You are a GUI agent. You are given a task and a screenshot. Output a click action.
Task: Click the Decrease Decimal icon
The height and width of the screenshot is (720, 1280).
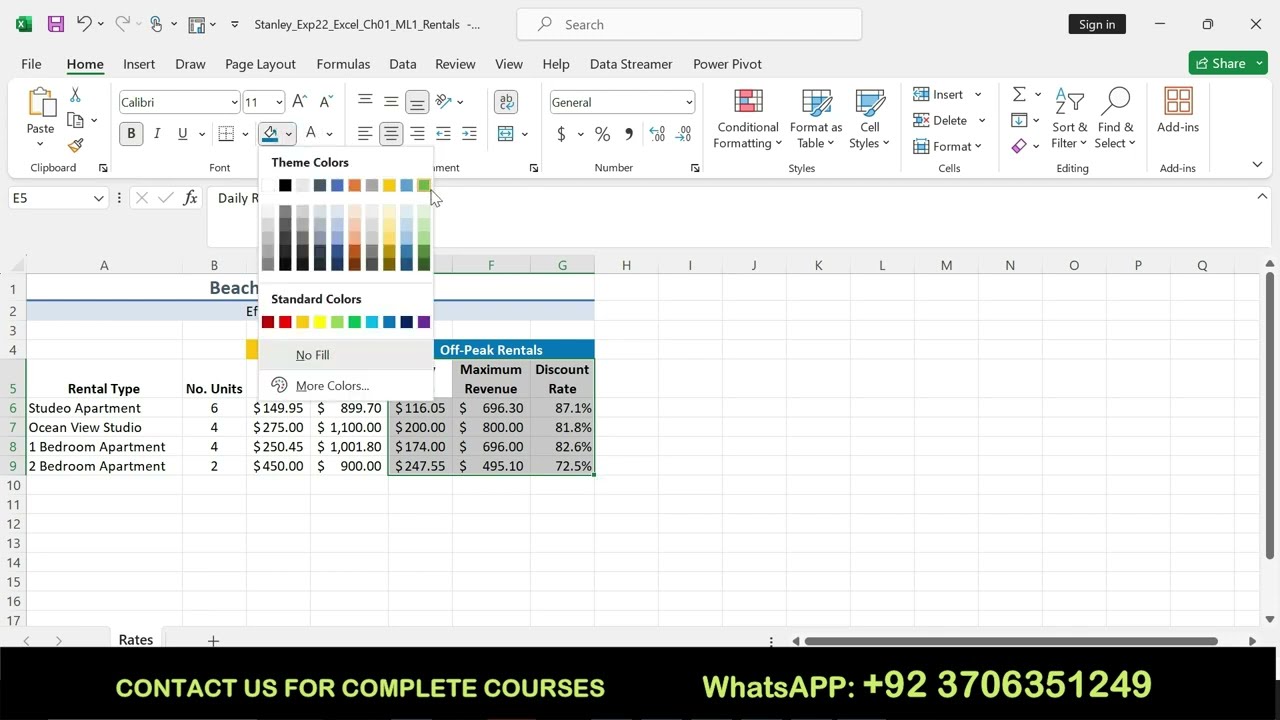click(684, 133)
